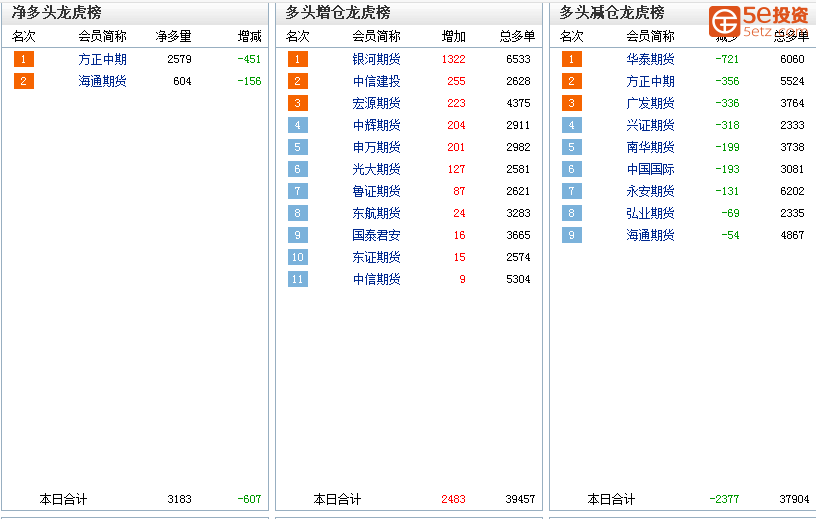Viewport: 816px width, 519px height.
Task: Click the 兴证期货 member name
Action: [x=651, y=125]
